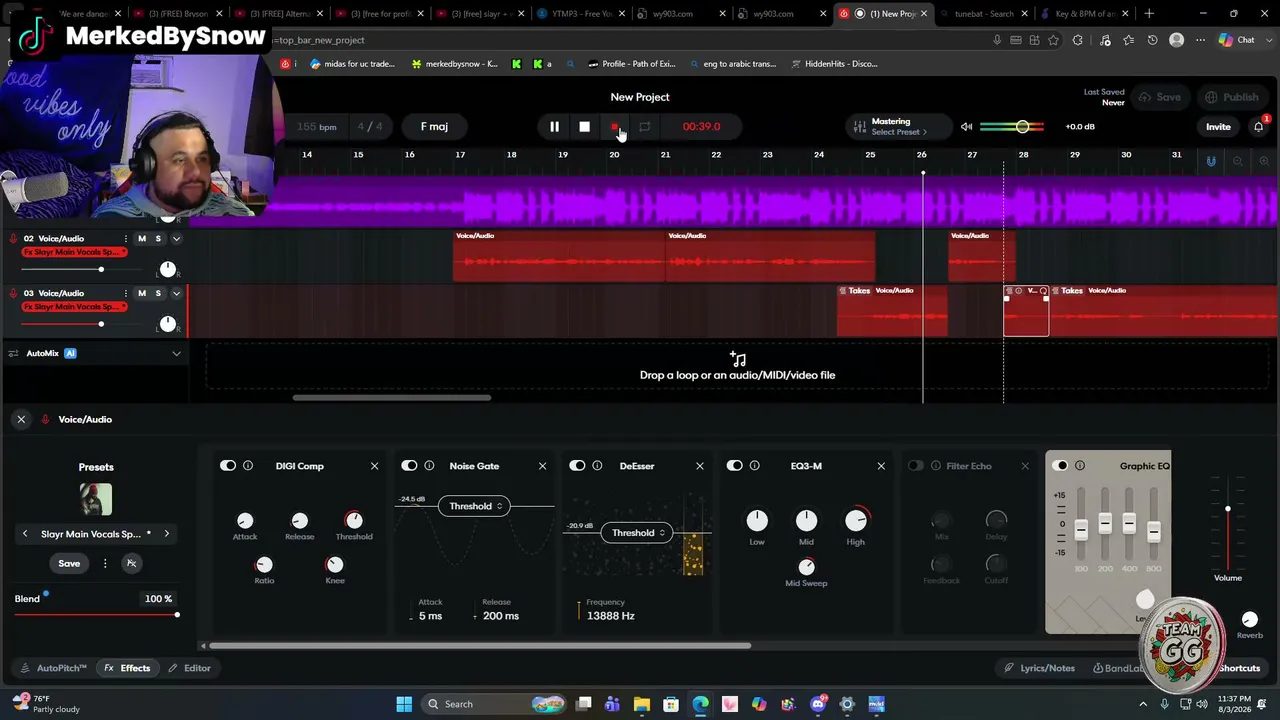Screen dimensions: 1280x720
Task: Solo track 03 Voice/Audio
Action: point(157,293)
